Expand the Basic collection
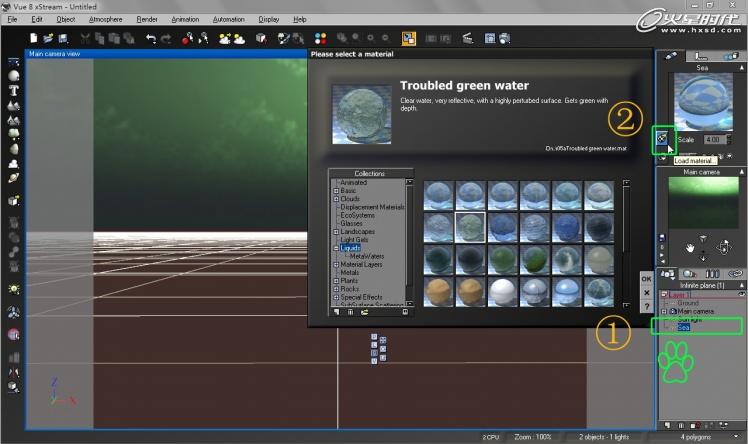 [336, 191]
